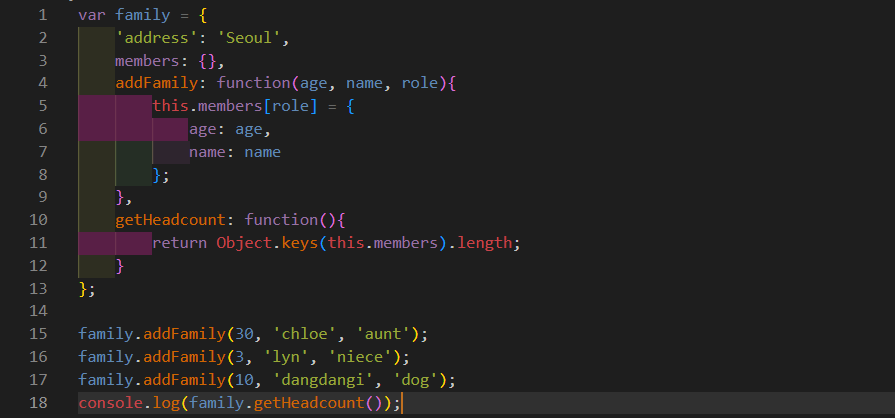Click the 'age' parameter on line 4
The height and width of the screenshot is (418, 895).
click(x=313, y=83)
